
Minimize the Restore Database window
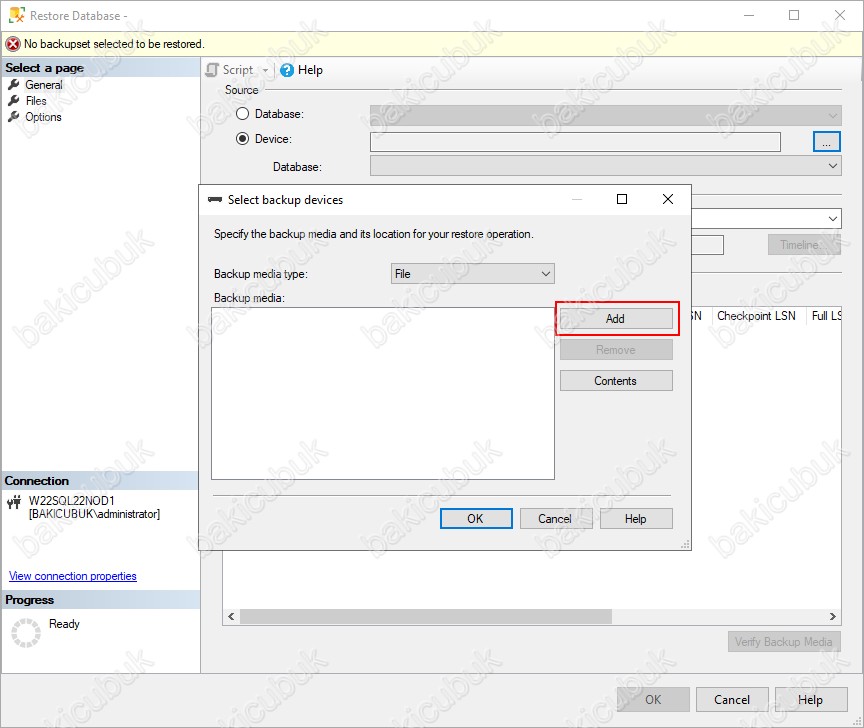[749, 15]
